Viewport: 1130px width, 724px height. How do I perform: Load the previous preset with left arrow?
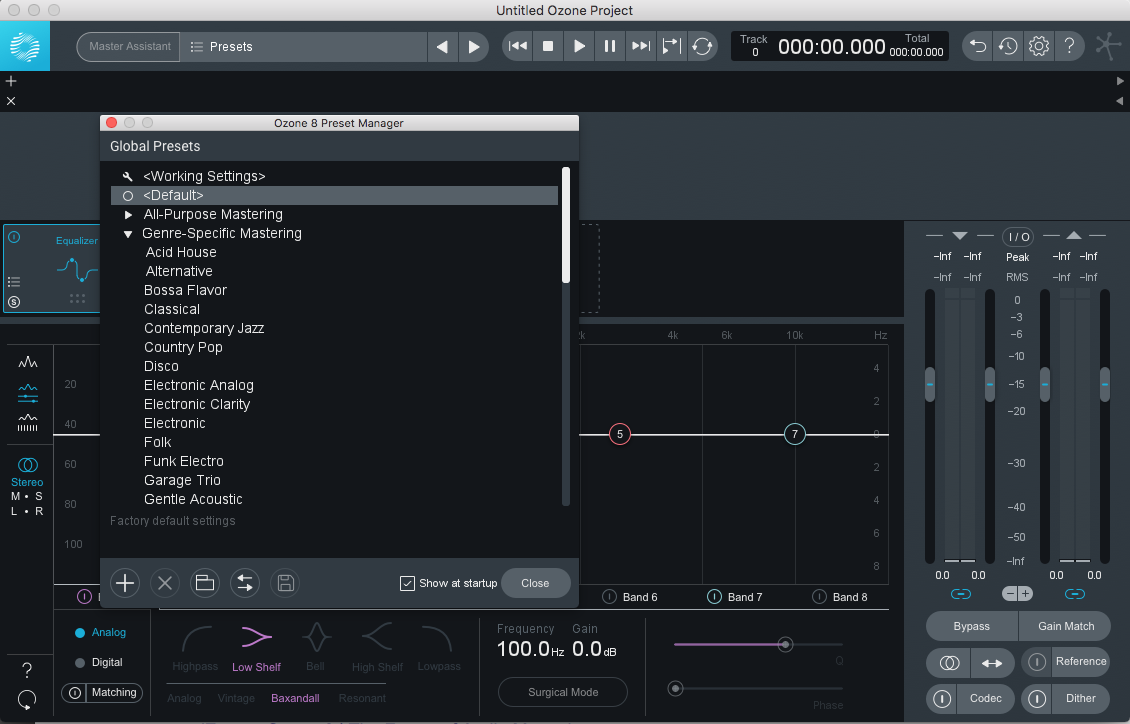pyautogui.click(x=442, y=47)
